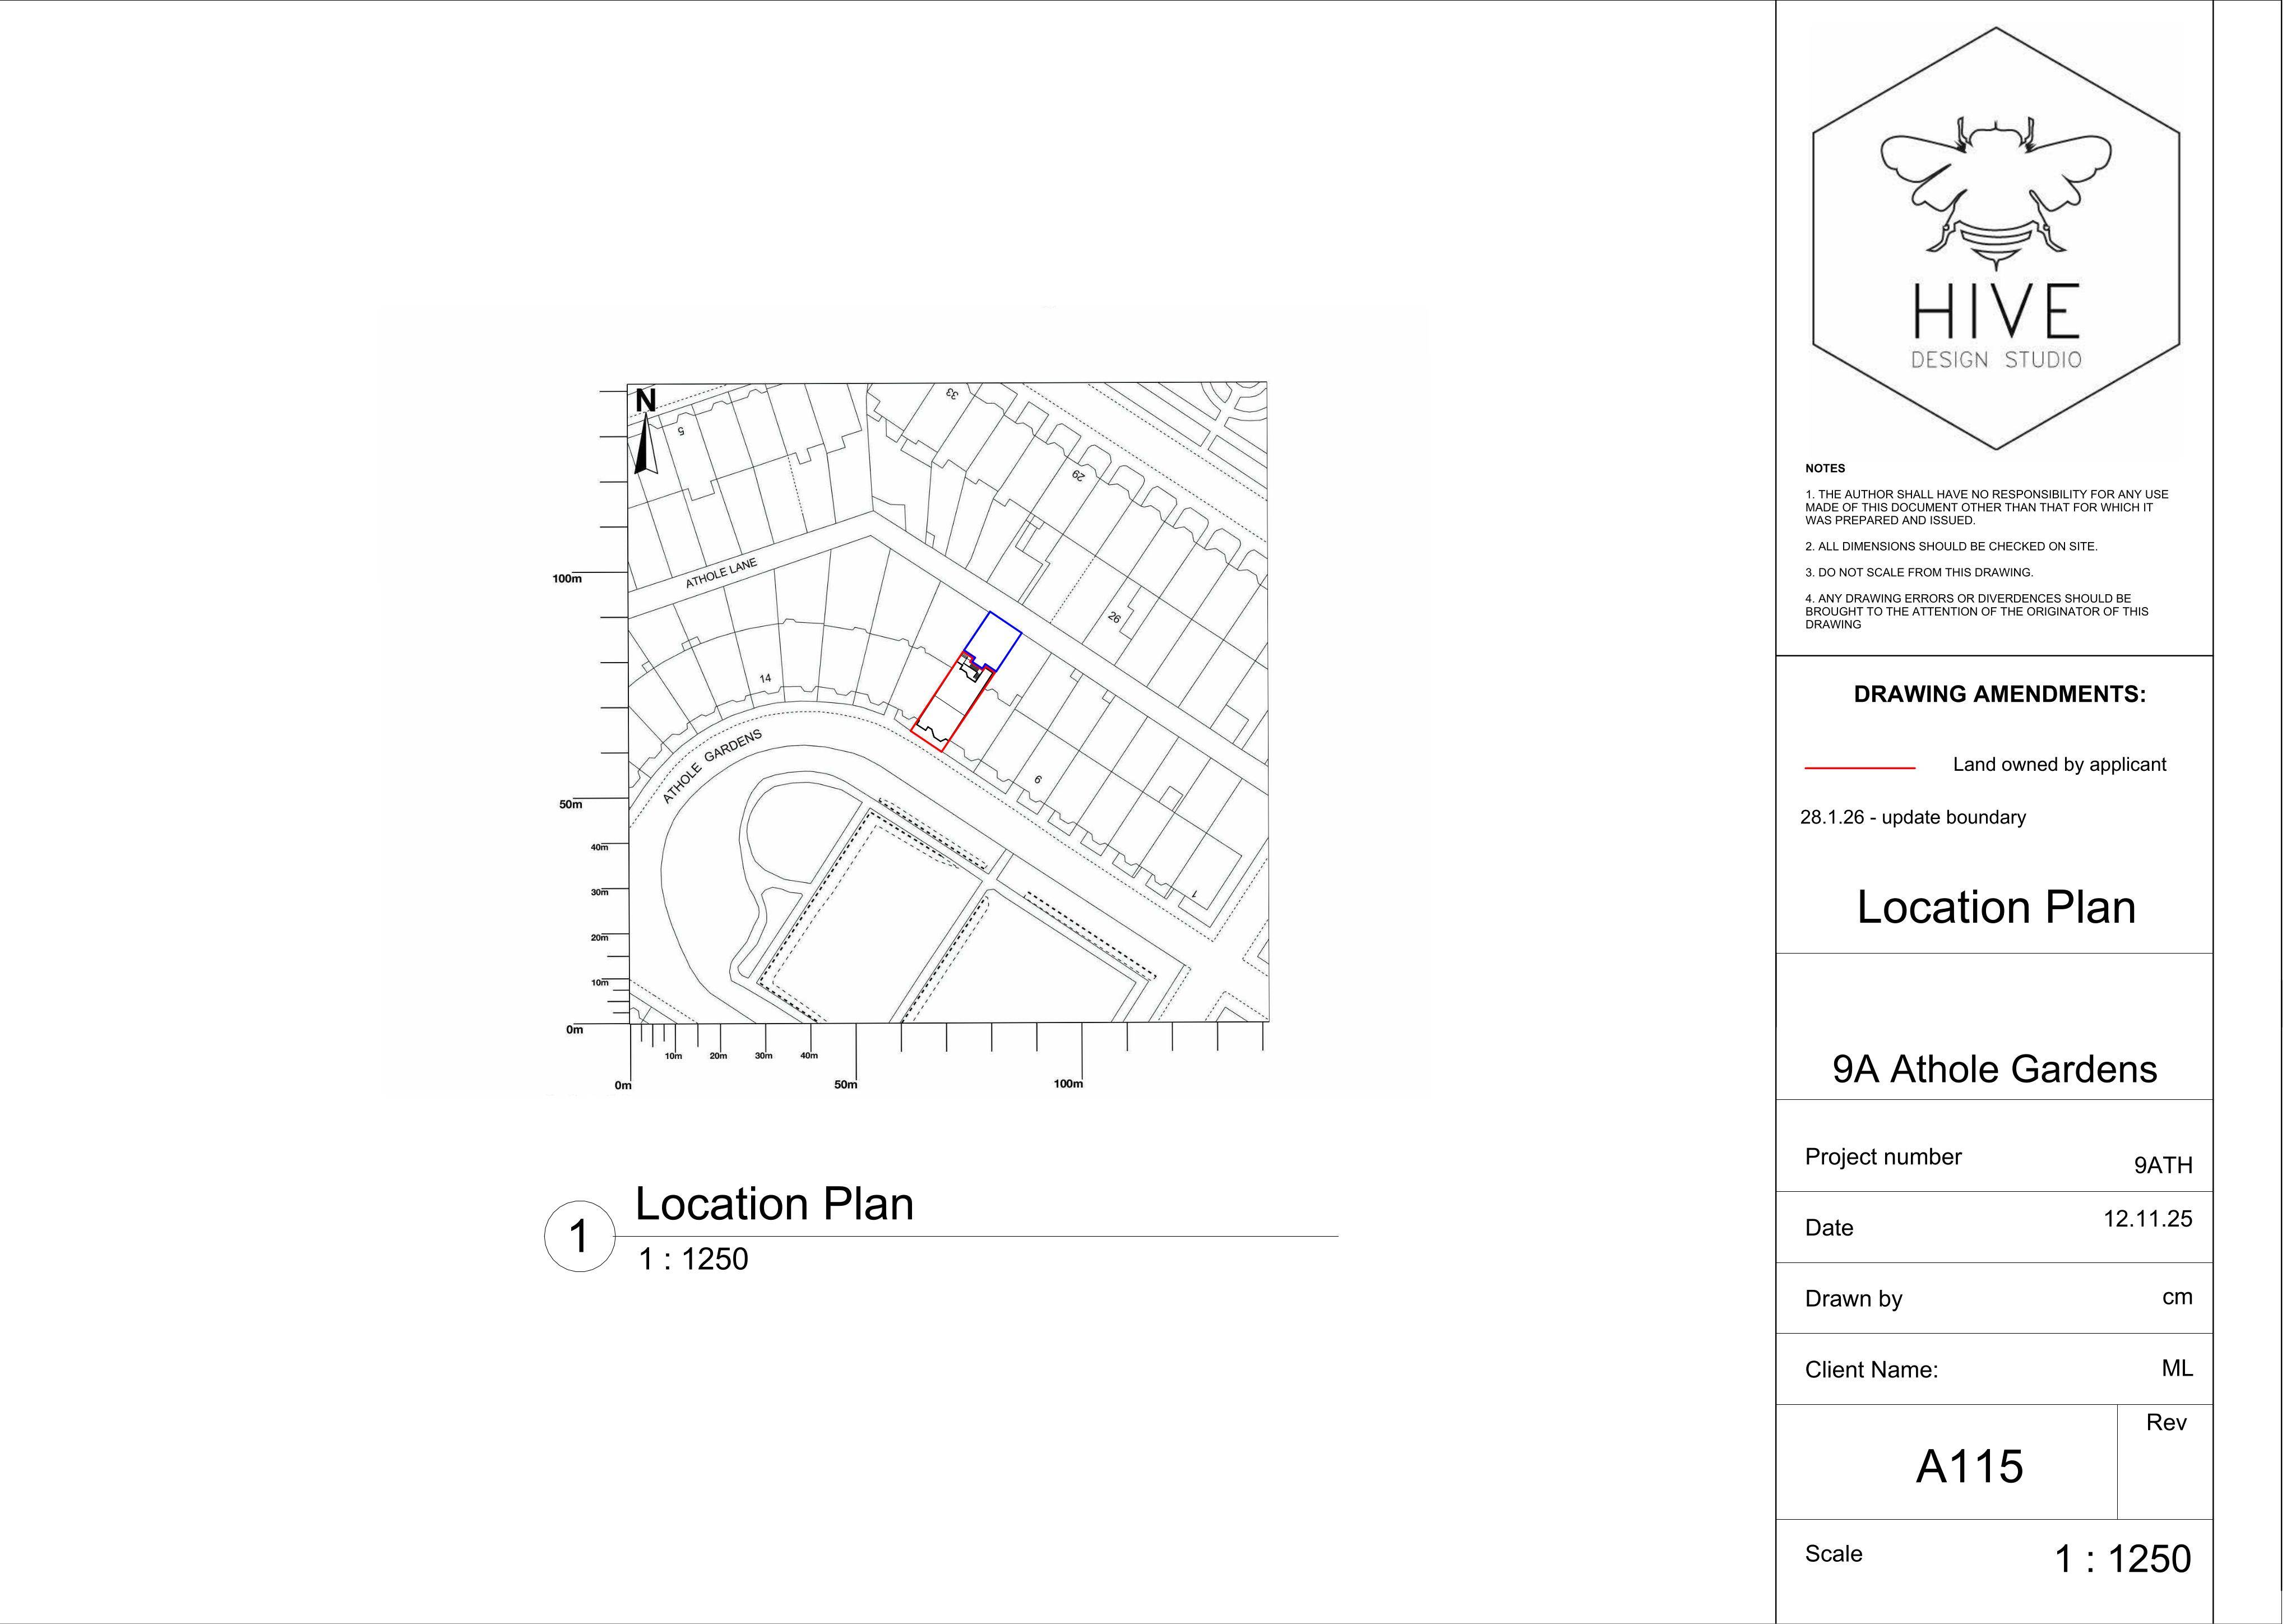
Task: Click the 'Location Plan' view title
Action: (x=774, y=1204)
